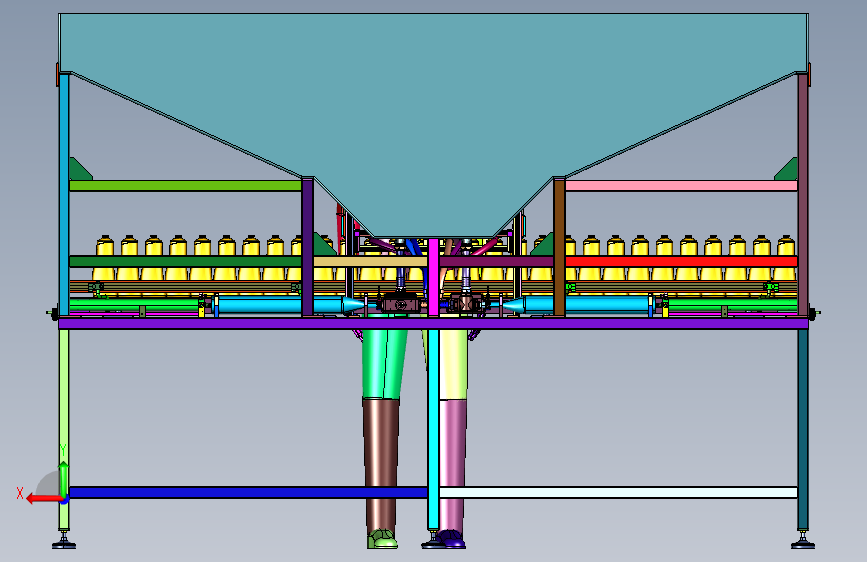Click the red X axis arrow
The image size is (867, 562).
(45, 499)
